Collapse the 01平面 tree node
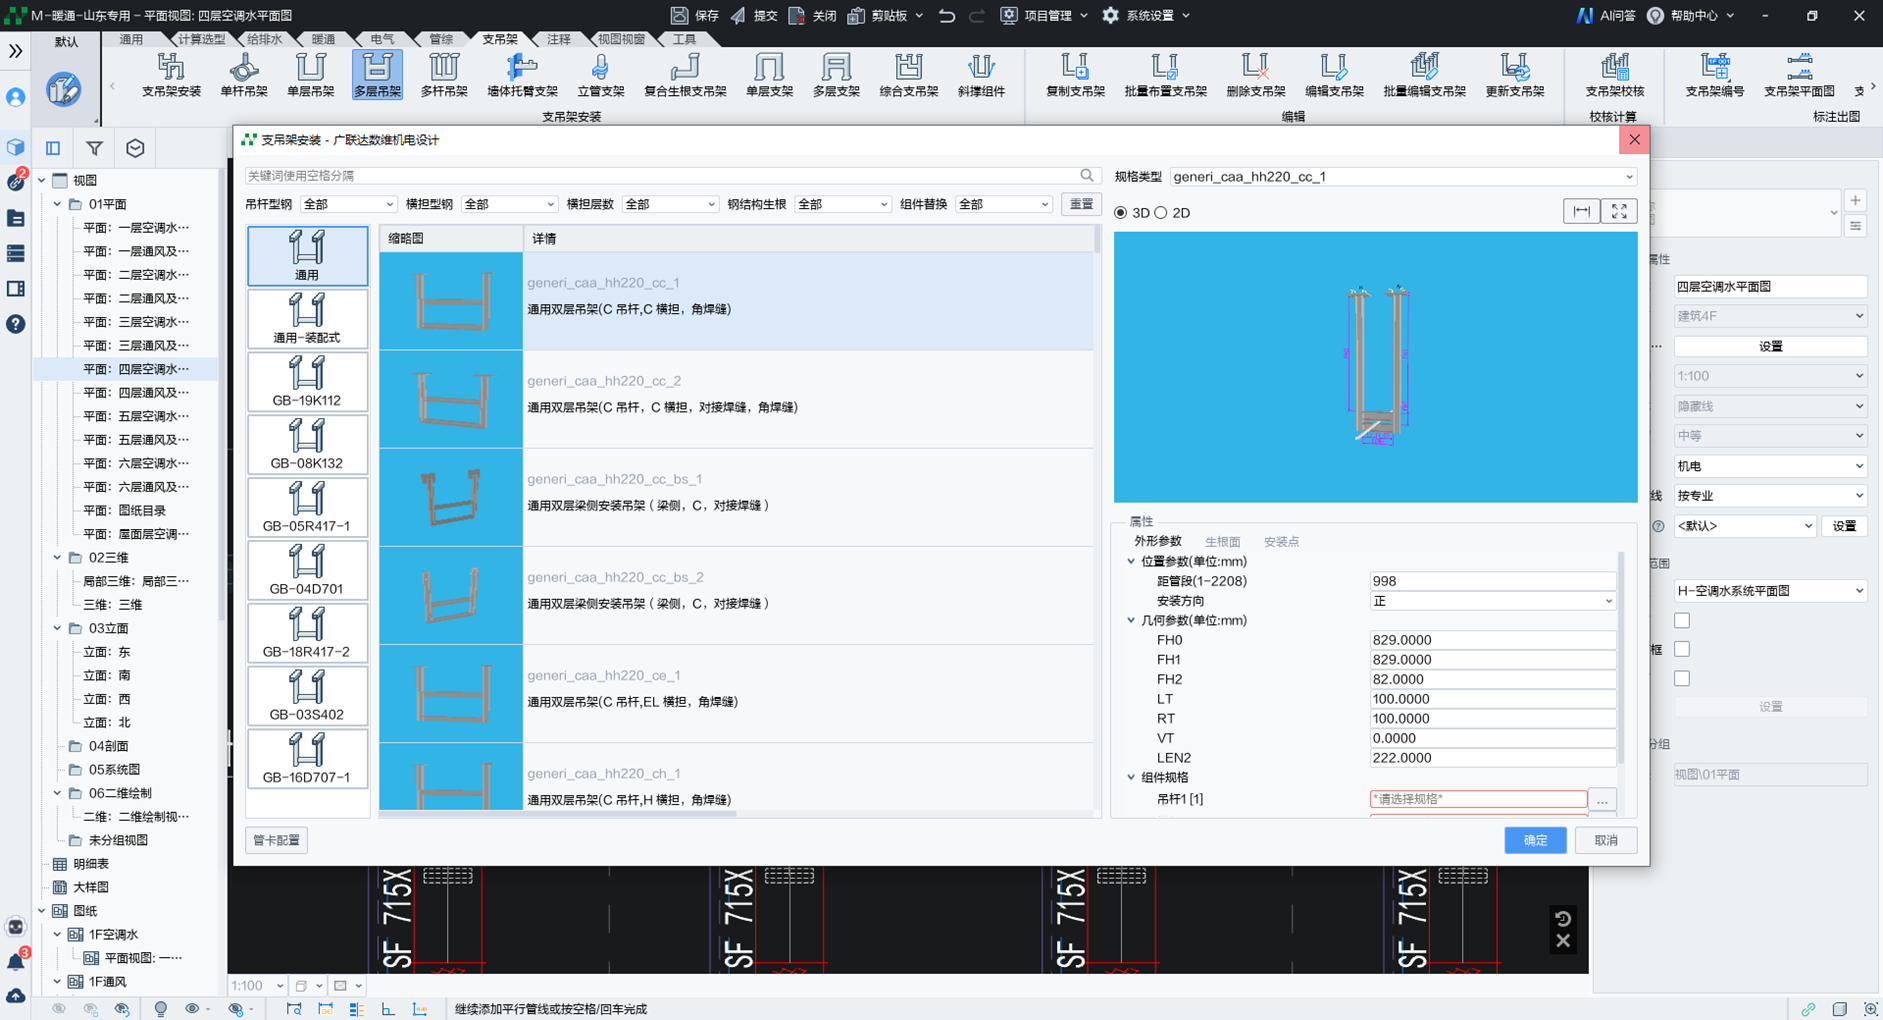Viewport: 1883px width, 1020px height. 58,204
